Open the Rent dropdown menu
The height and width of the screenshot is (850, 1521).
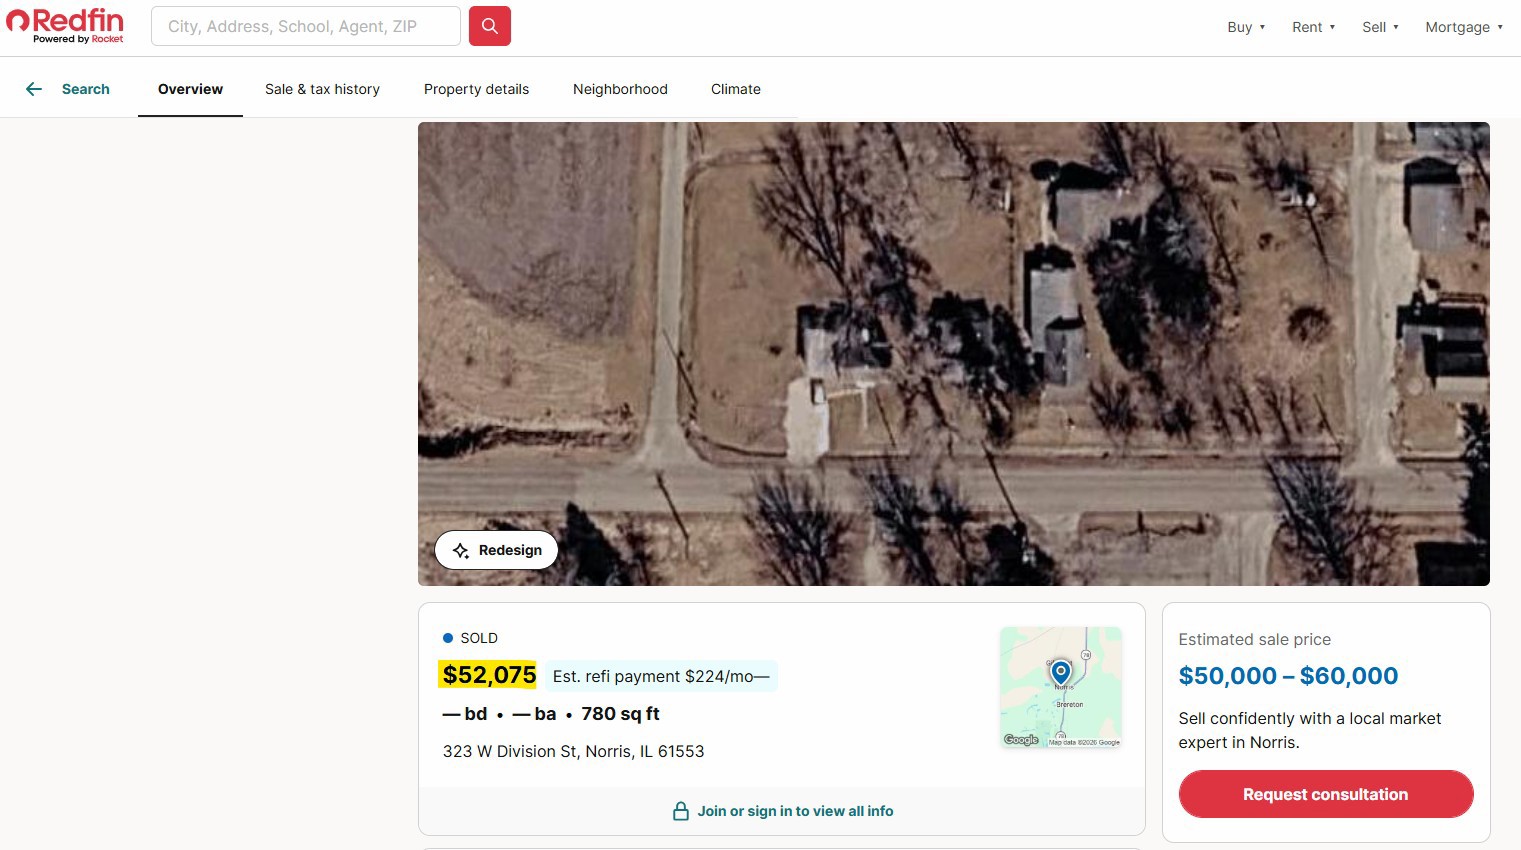point(1313,27)
